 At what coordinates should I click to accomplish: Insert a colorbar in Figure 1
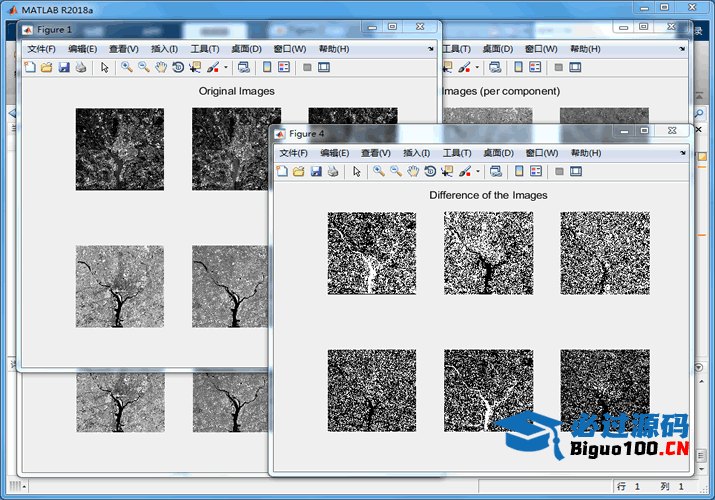(267, 68)
